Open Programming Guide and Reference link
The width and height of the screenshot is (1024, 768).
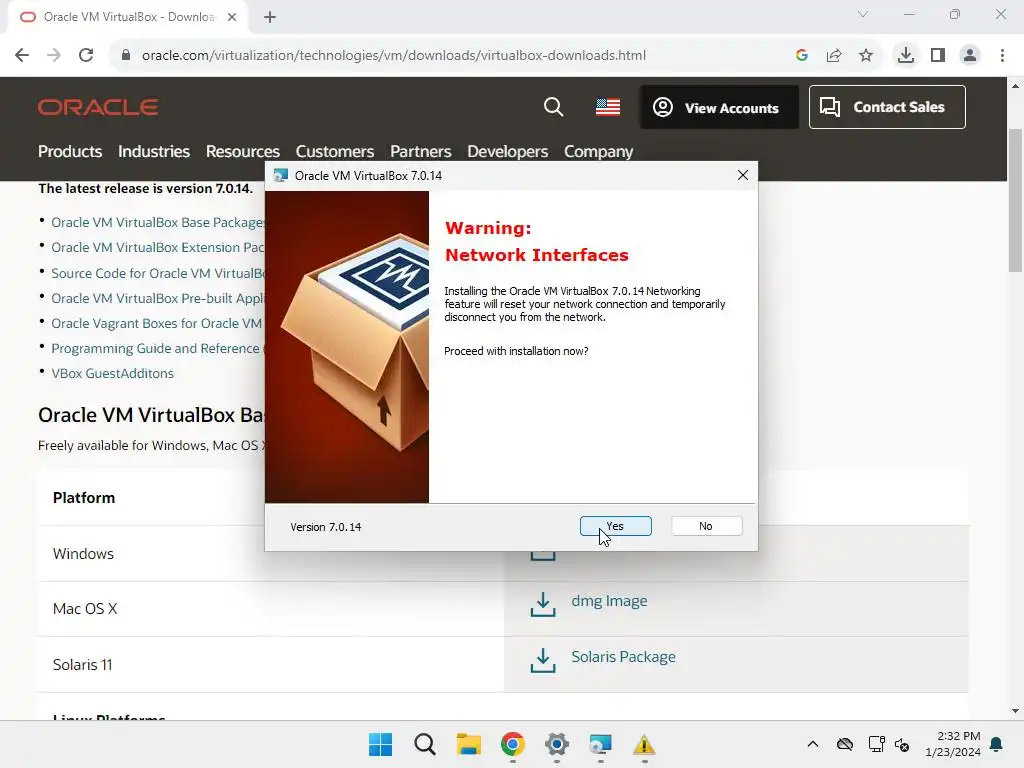pos(155,348)
